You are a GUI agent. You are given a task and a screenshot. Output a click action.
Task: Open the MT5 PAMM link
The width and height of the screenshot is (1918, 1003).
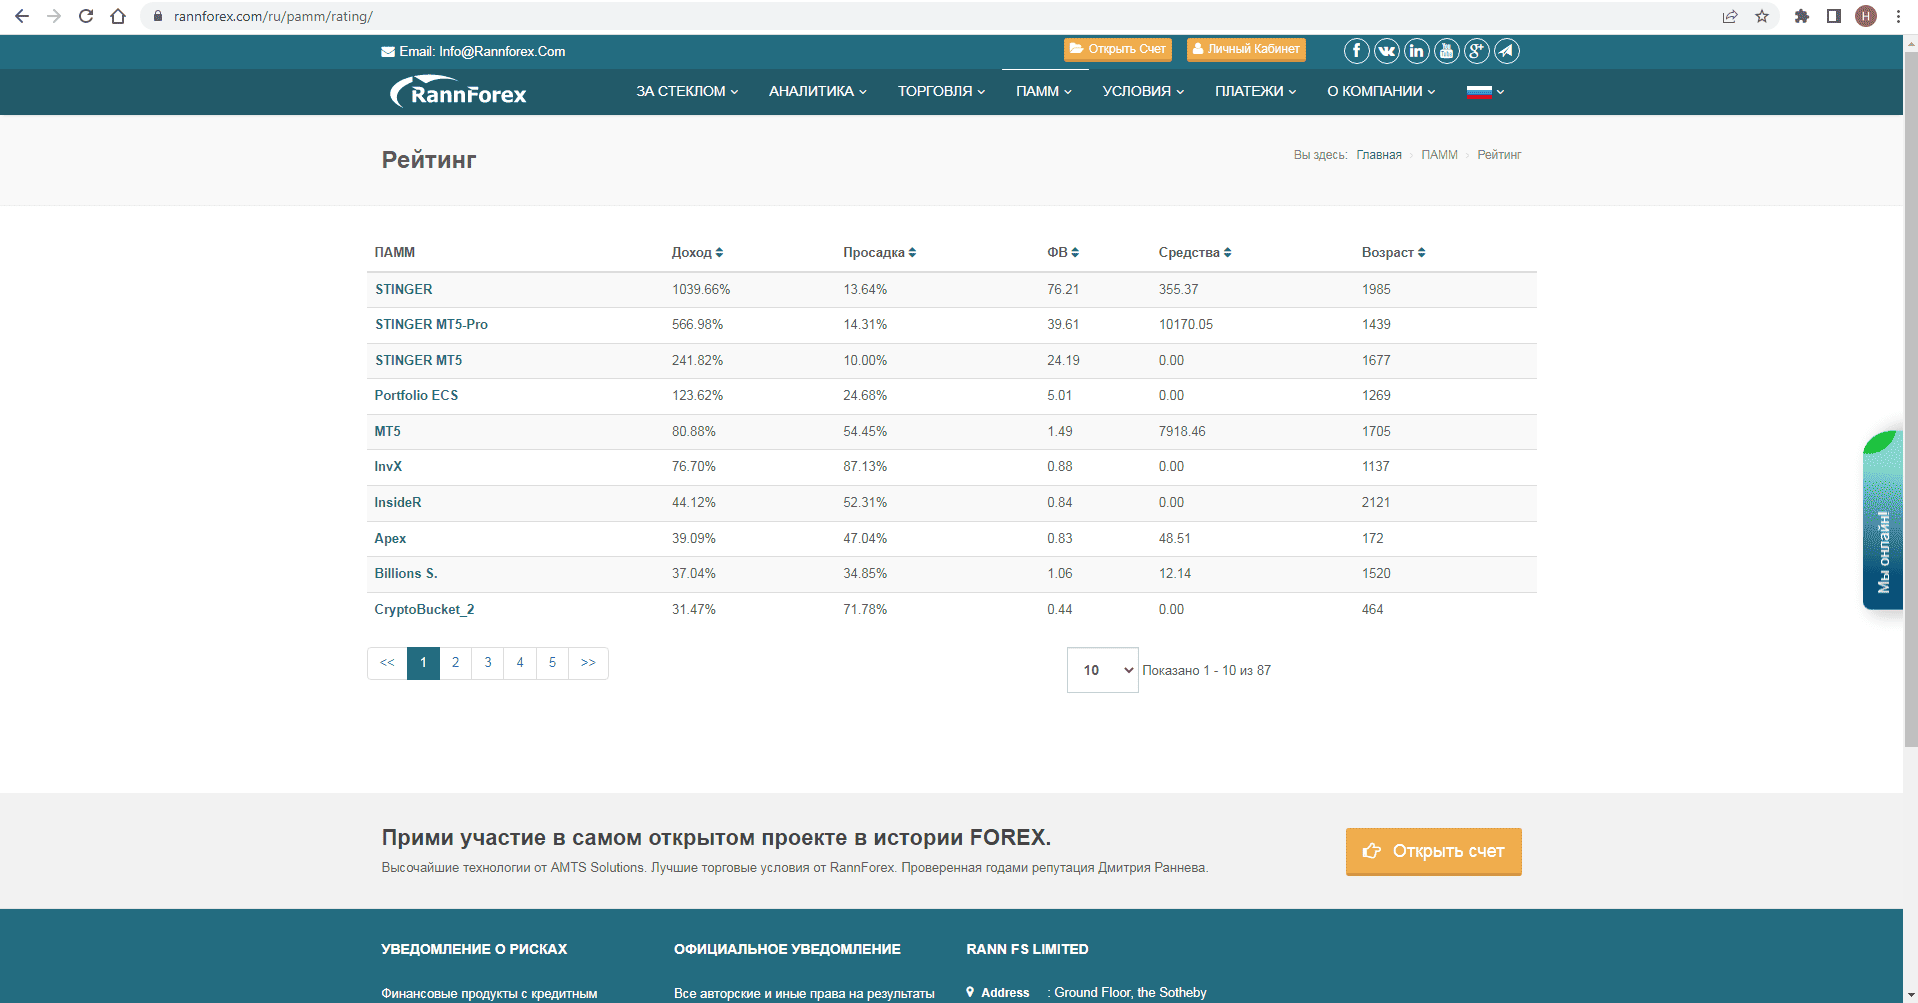click(388, 431)
